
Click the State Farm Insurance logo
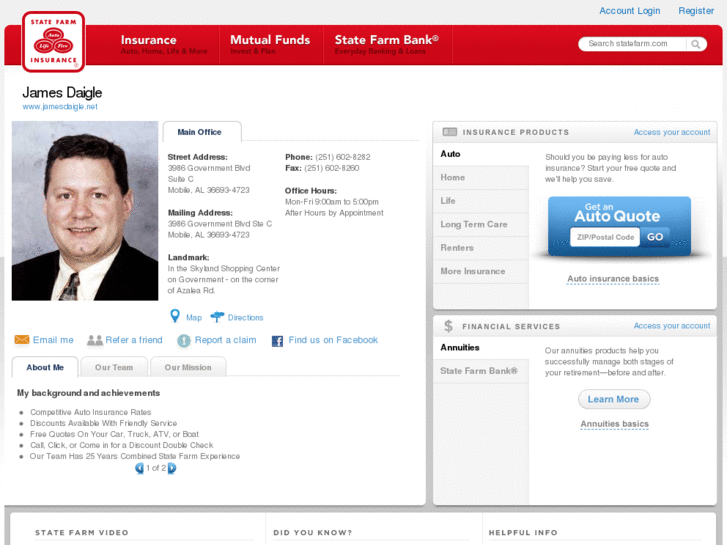[x=53, y=42]
